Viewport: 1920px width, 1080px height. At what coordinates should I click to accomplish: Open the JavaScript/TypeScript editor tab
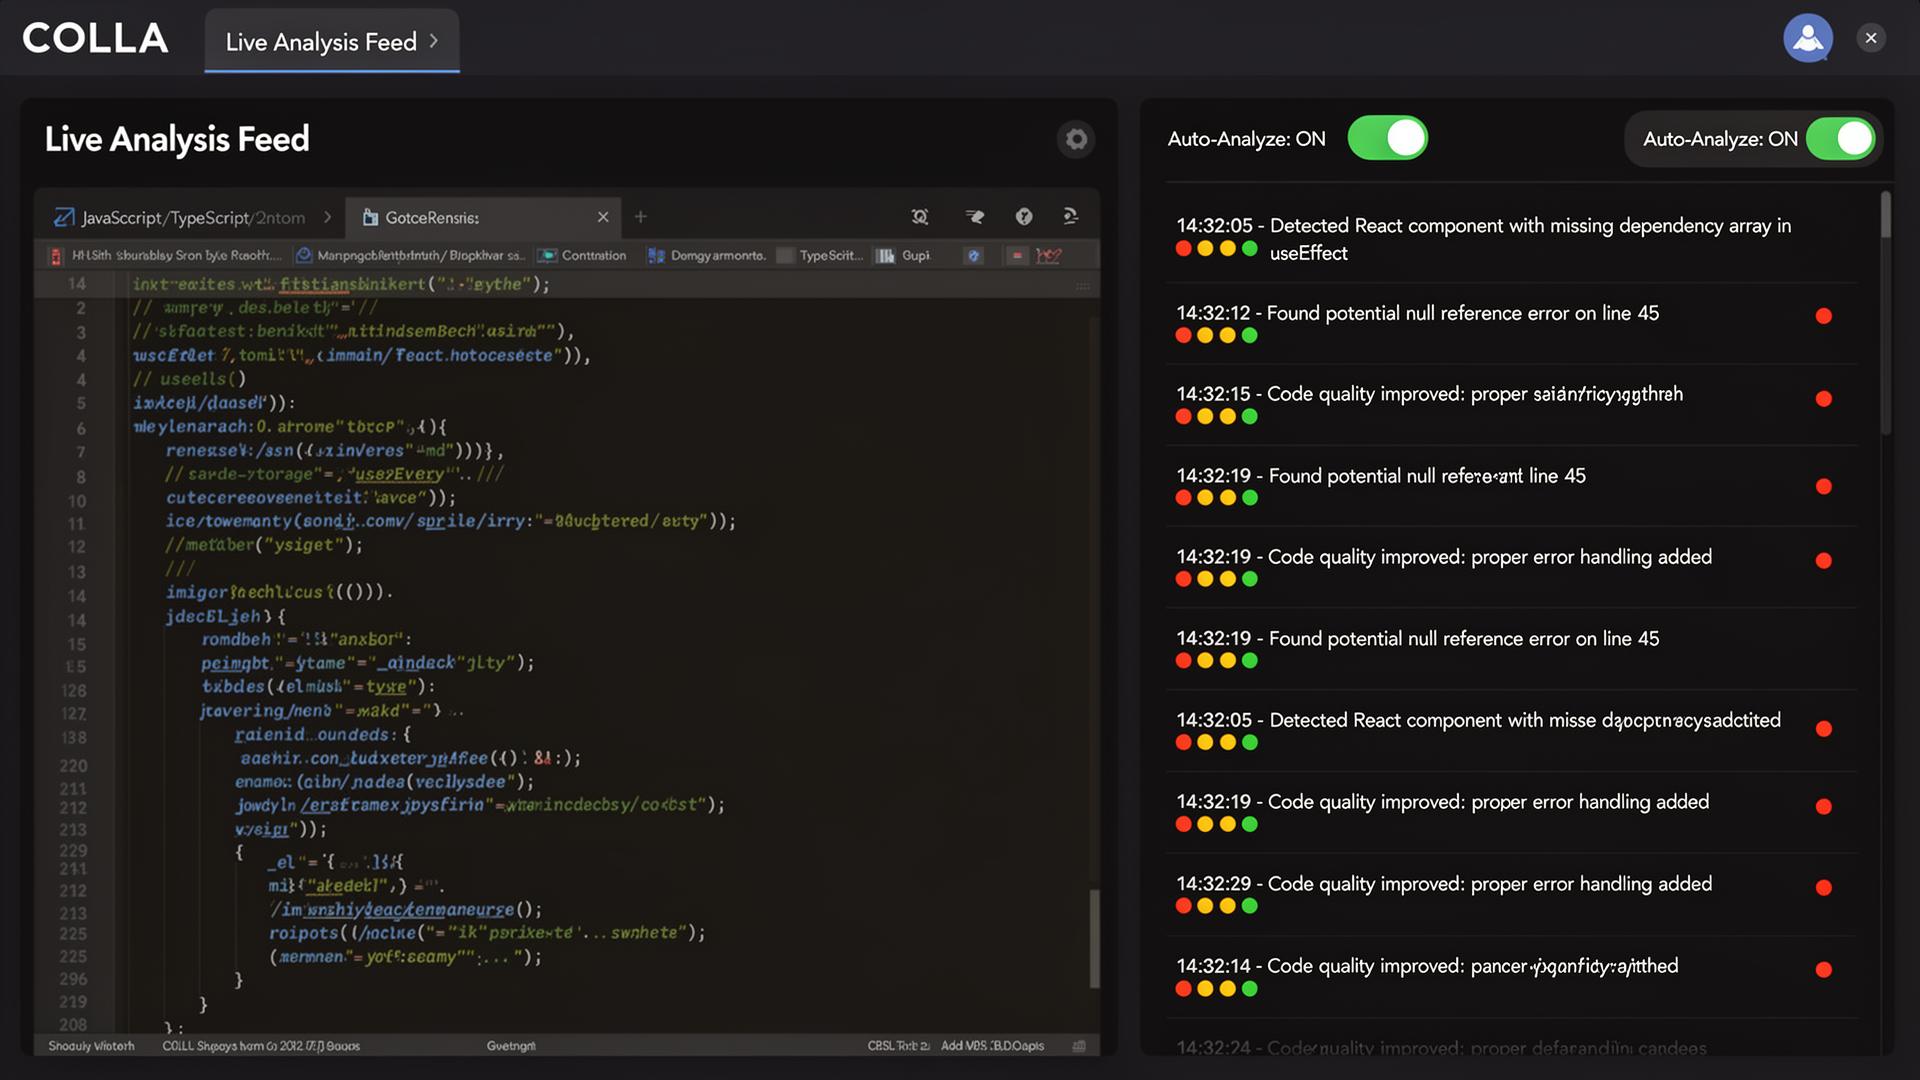tap(190, 217)
